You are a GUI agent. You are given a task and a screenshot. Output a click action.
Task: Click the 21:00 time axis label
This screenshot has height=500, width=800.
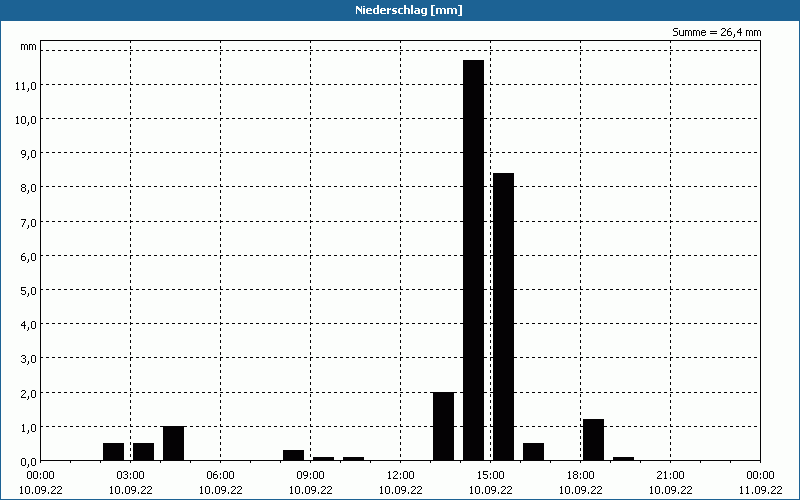670,476
